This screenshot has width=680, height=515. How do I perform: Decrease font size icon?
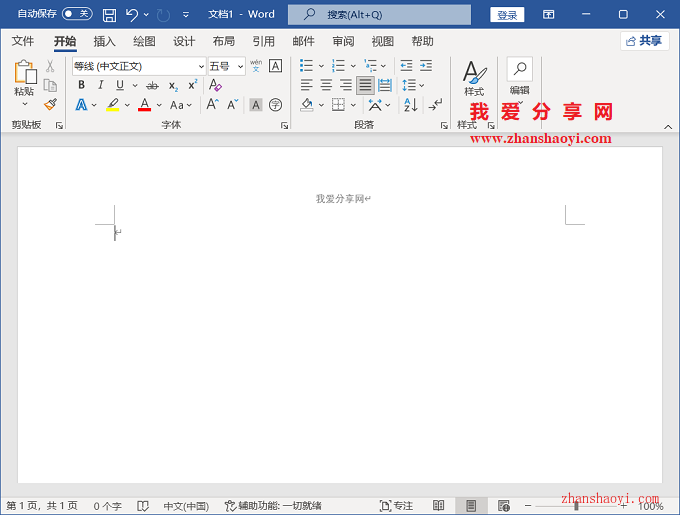click(x=233, y=104)
